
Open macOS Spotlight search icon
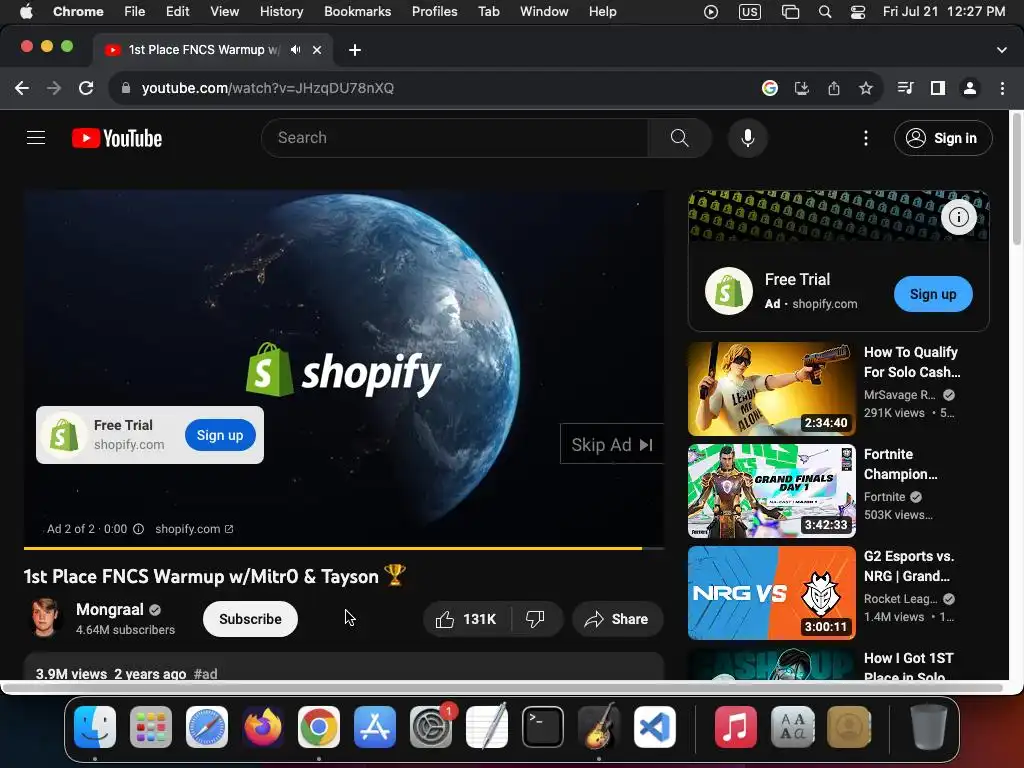(825, 12)
